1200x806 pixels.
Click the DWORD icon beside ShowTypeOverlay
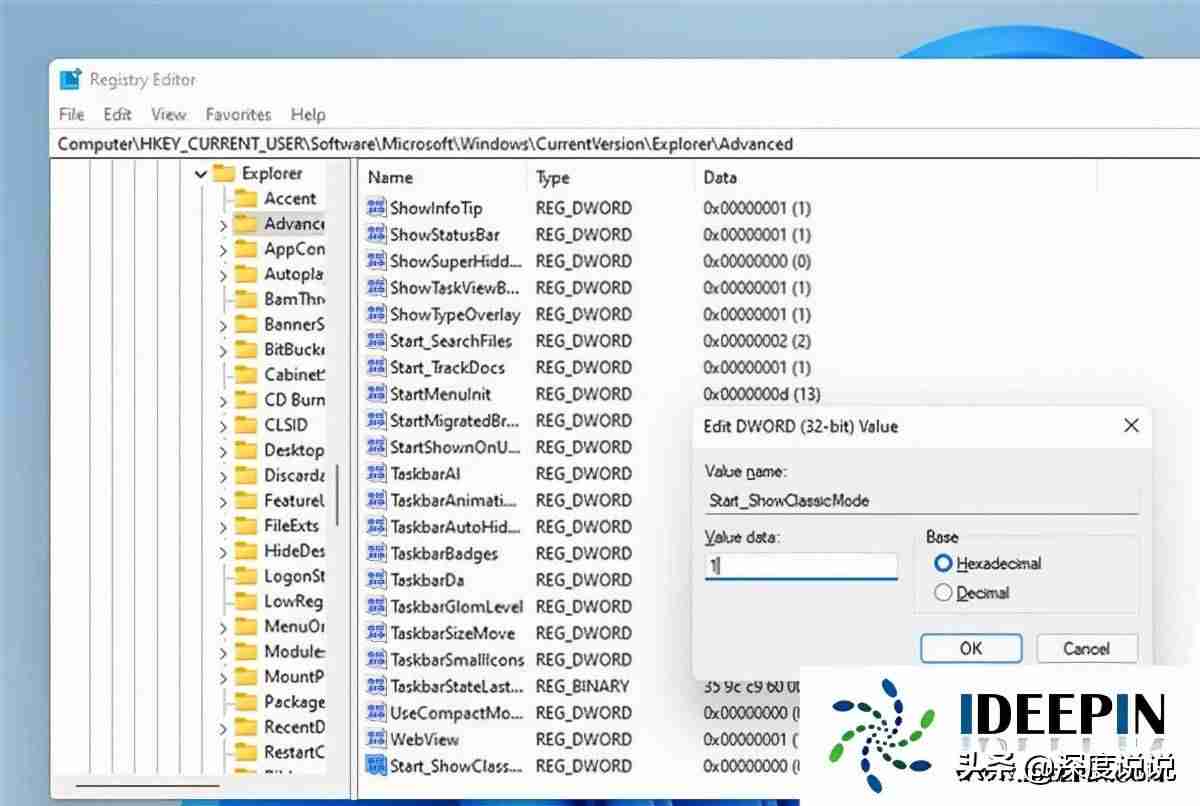(x=376, y=314)
